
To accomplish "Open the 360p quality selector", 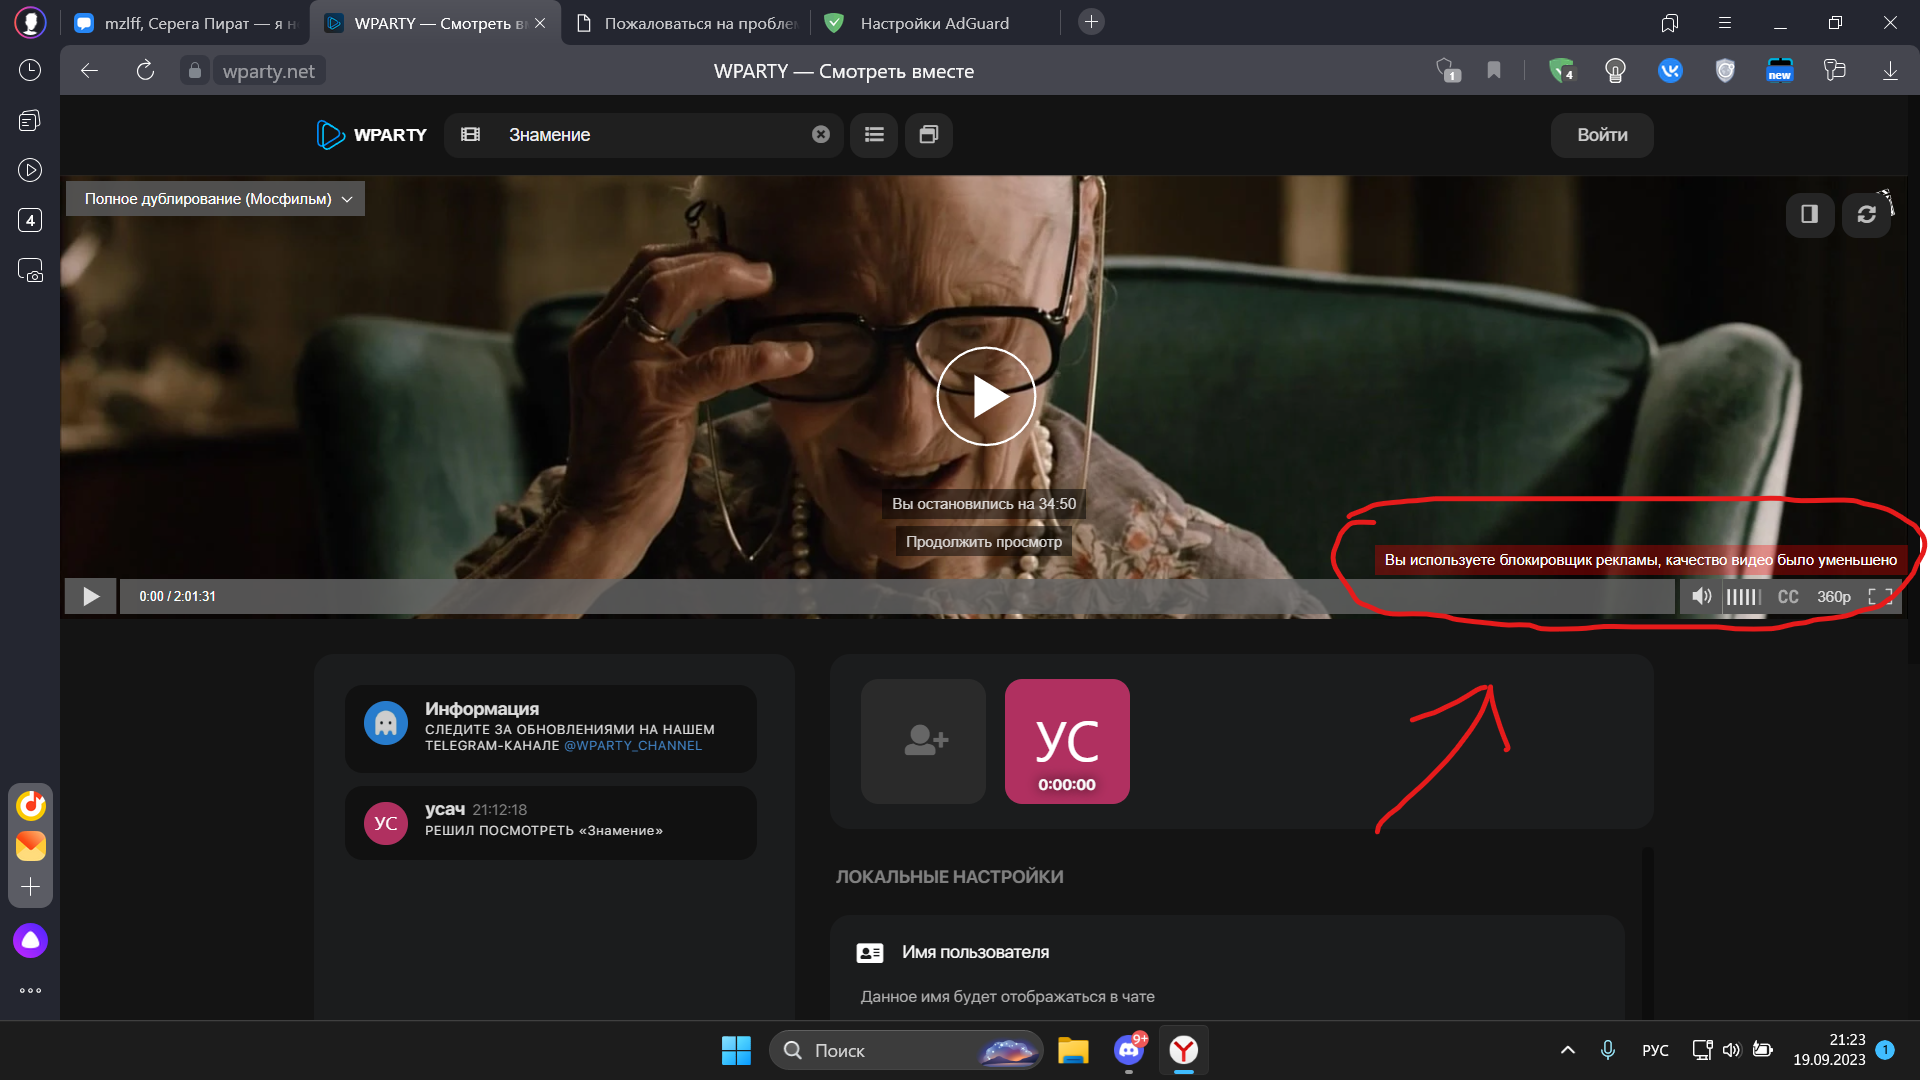I will (1833, 597).
